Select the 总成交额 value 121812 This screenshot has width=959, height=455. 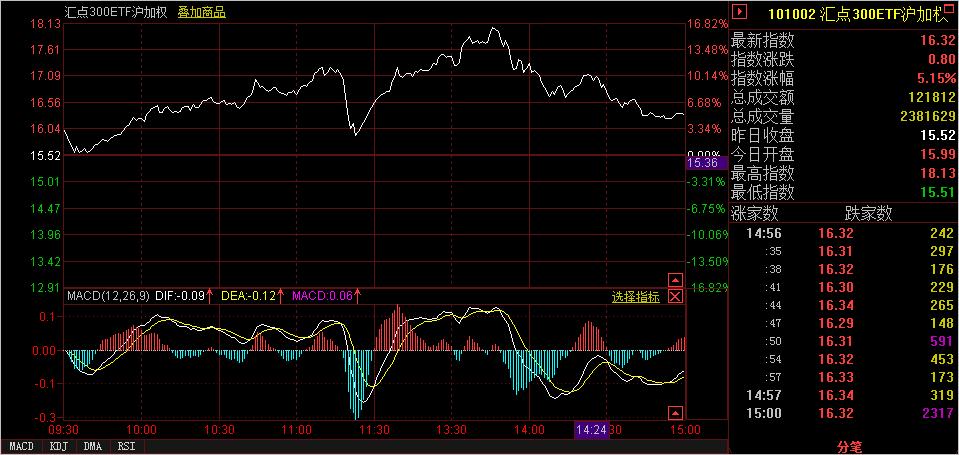[x=933, y=98]
